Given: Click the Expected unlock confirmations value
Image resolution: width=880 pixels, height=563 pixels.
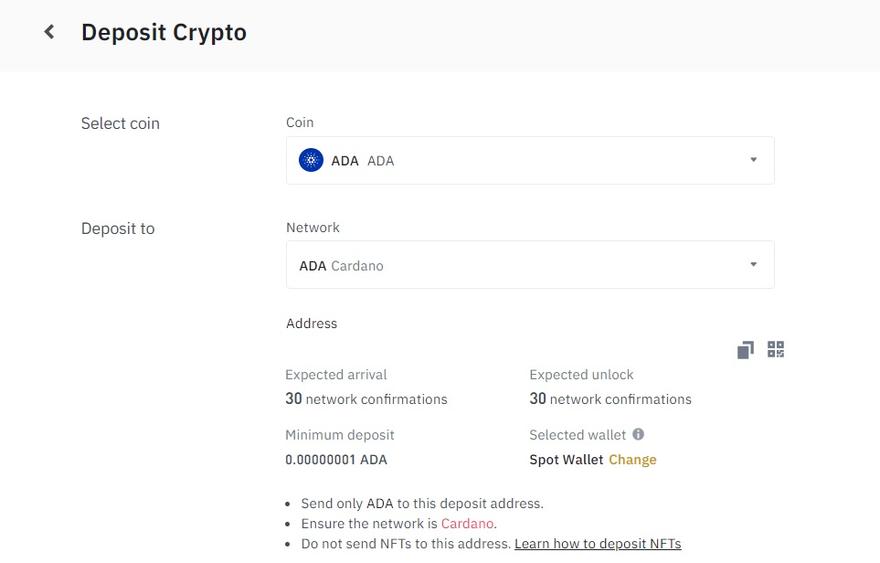Looking at the screenshot, I should click(x=610, y=399).
